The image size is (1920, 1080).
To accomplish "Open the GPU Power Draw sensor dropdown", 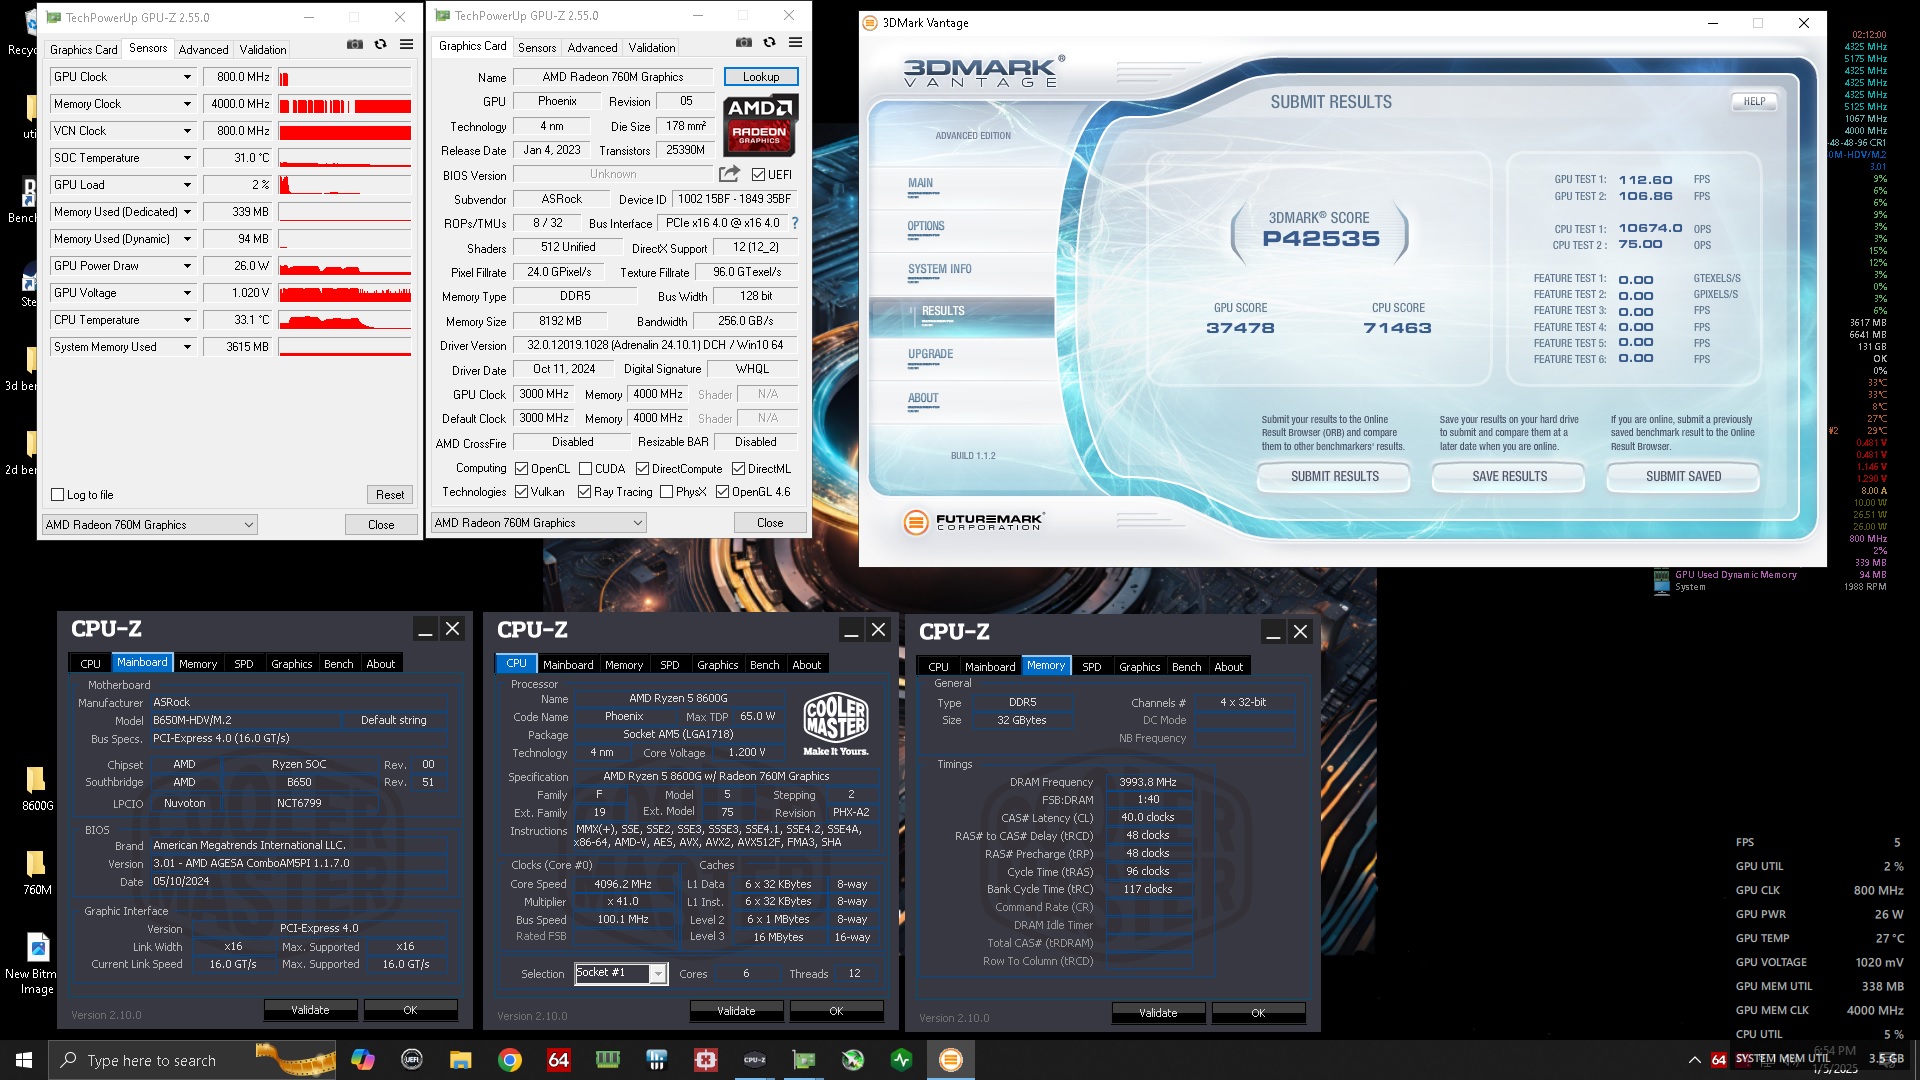I will click(186, 266).
